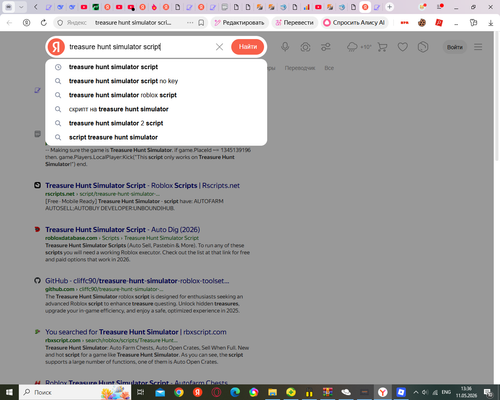The height and width of the screenshot is (400, 500).
Task: Click robloxdatabase.com domain link
Action: point(71,238)
